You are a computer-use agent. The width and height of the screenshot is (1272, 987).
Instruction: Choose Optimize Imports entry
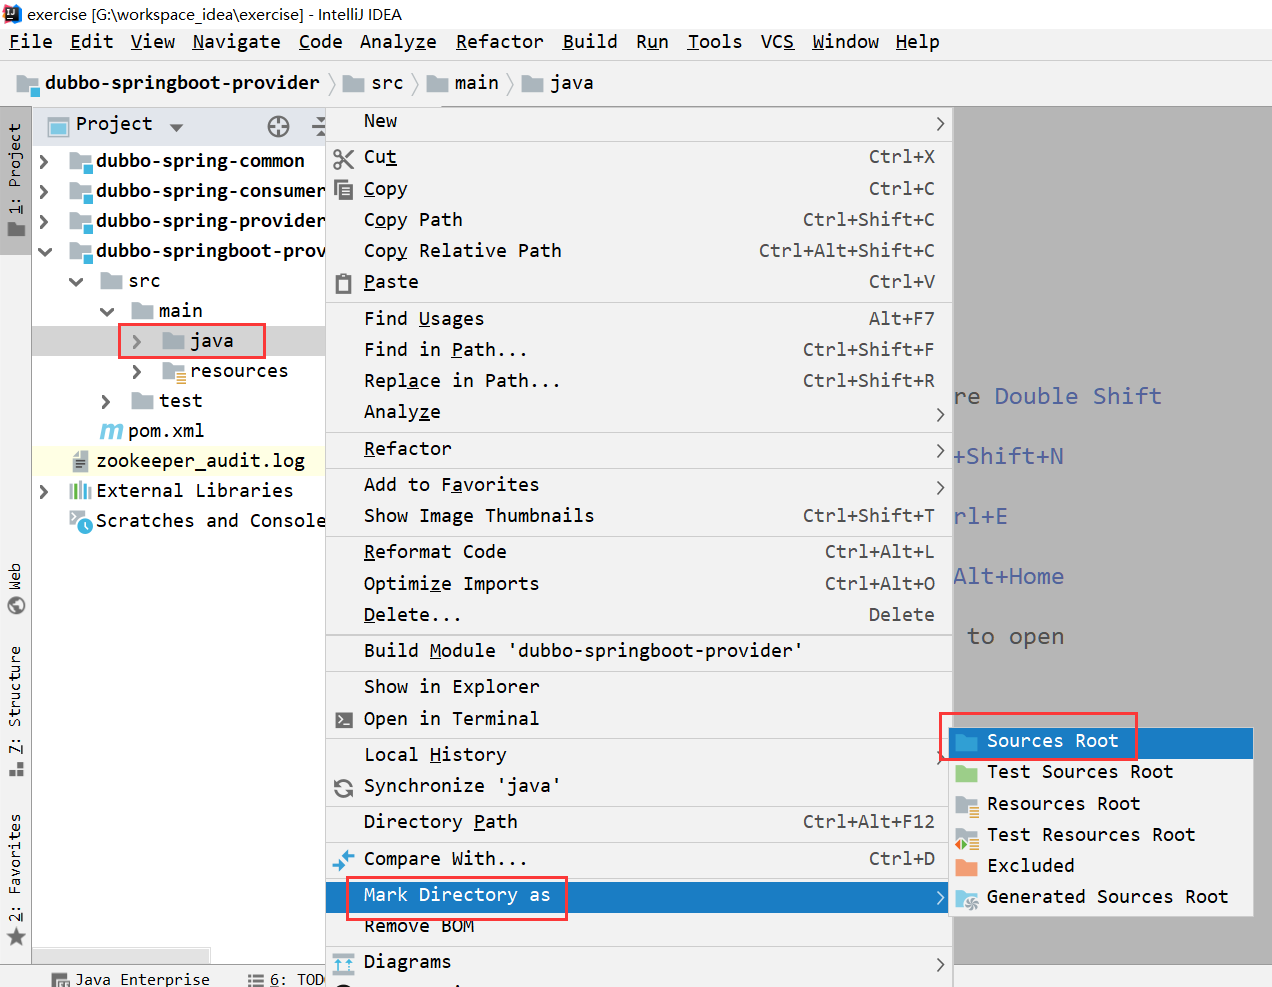coord(639,584)
